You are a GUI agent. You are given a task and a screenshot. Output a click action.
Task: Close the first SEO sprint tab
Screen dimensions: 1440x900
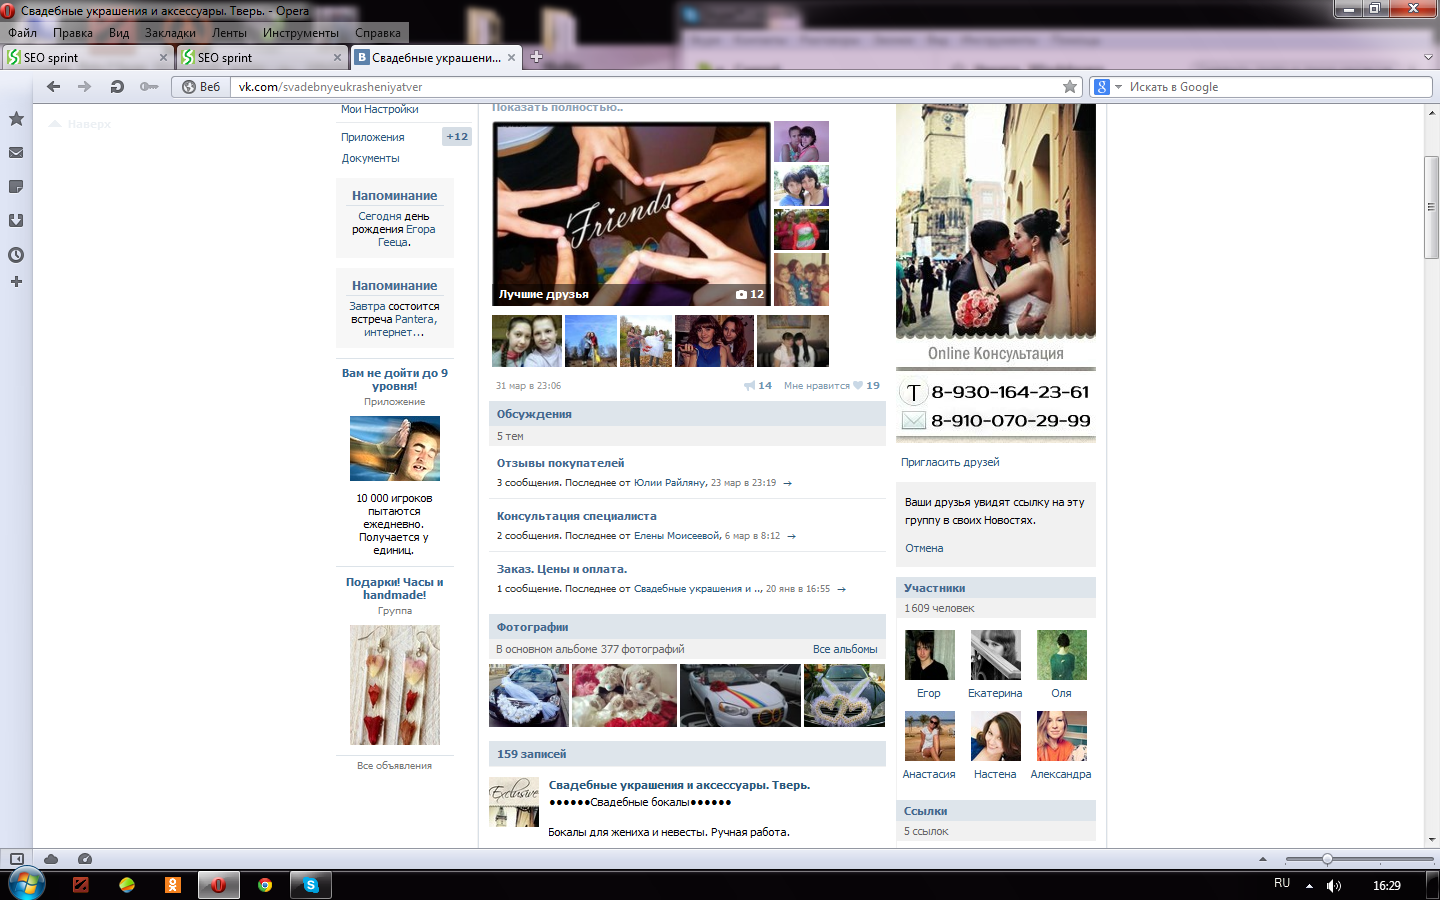(x=163, y=58)
